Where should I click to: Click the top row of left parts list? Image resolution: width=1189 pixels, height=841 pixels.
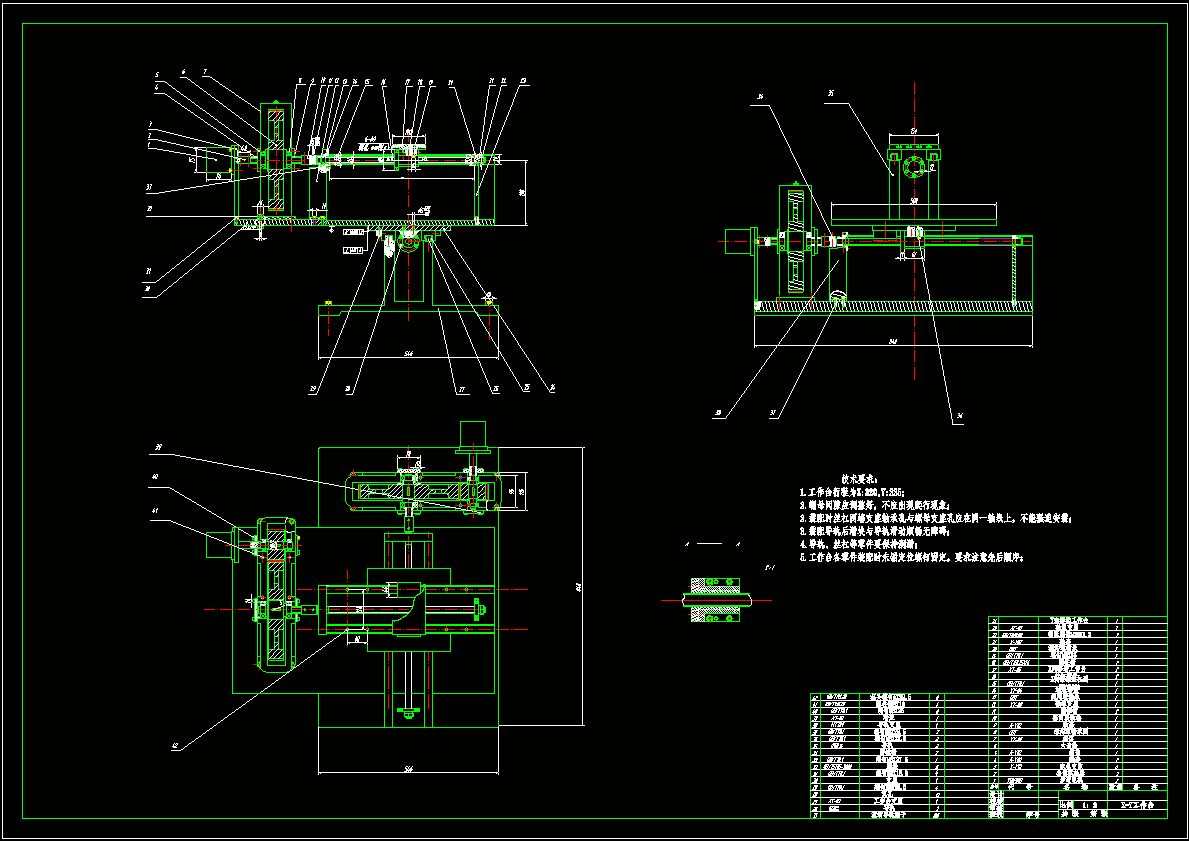899,697
